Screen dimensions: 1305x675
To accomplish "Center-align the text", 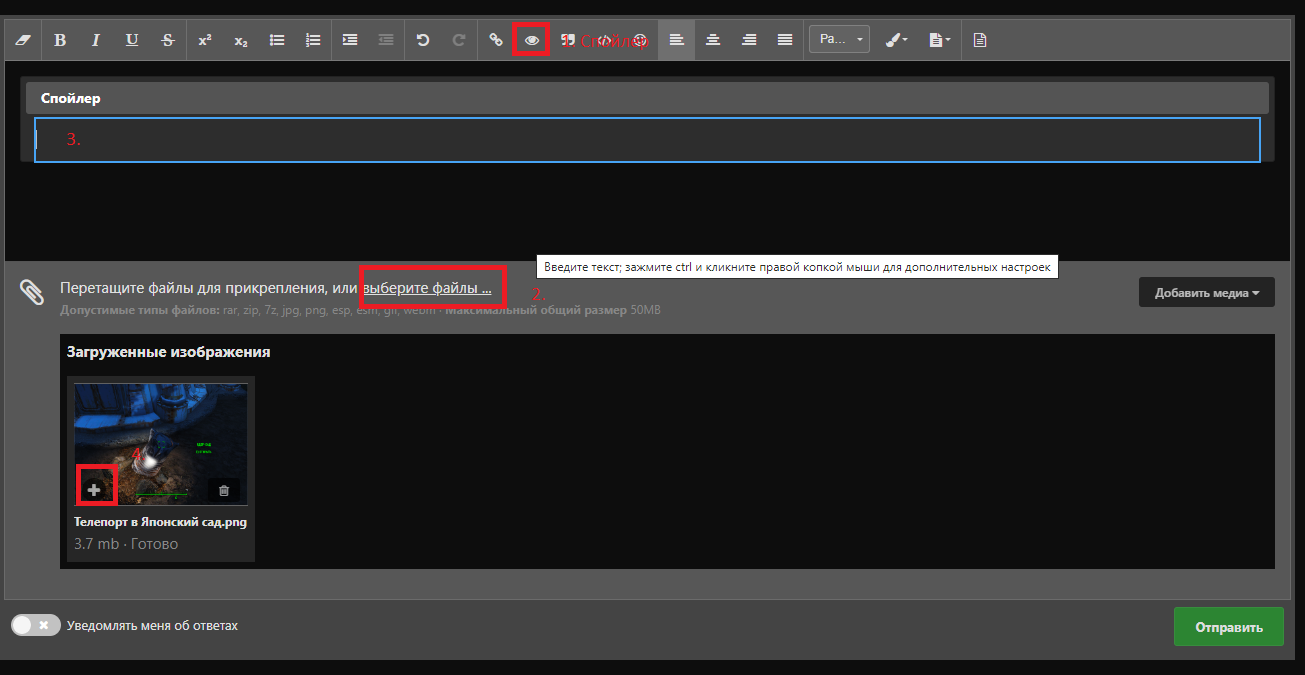I will [x=713, y=40].
